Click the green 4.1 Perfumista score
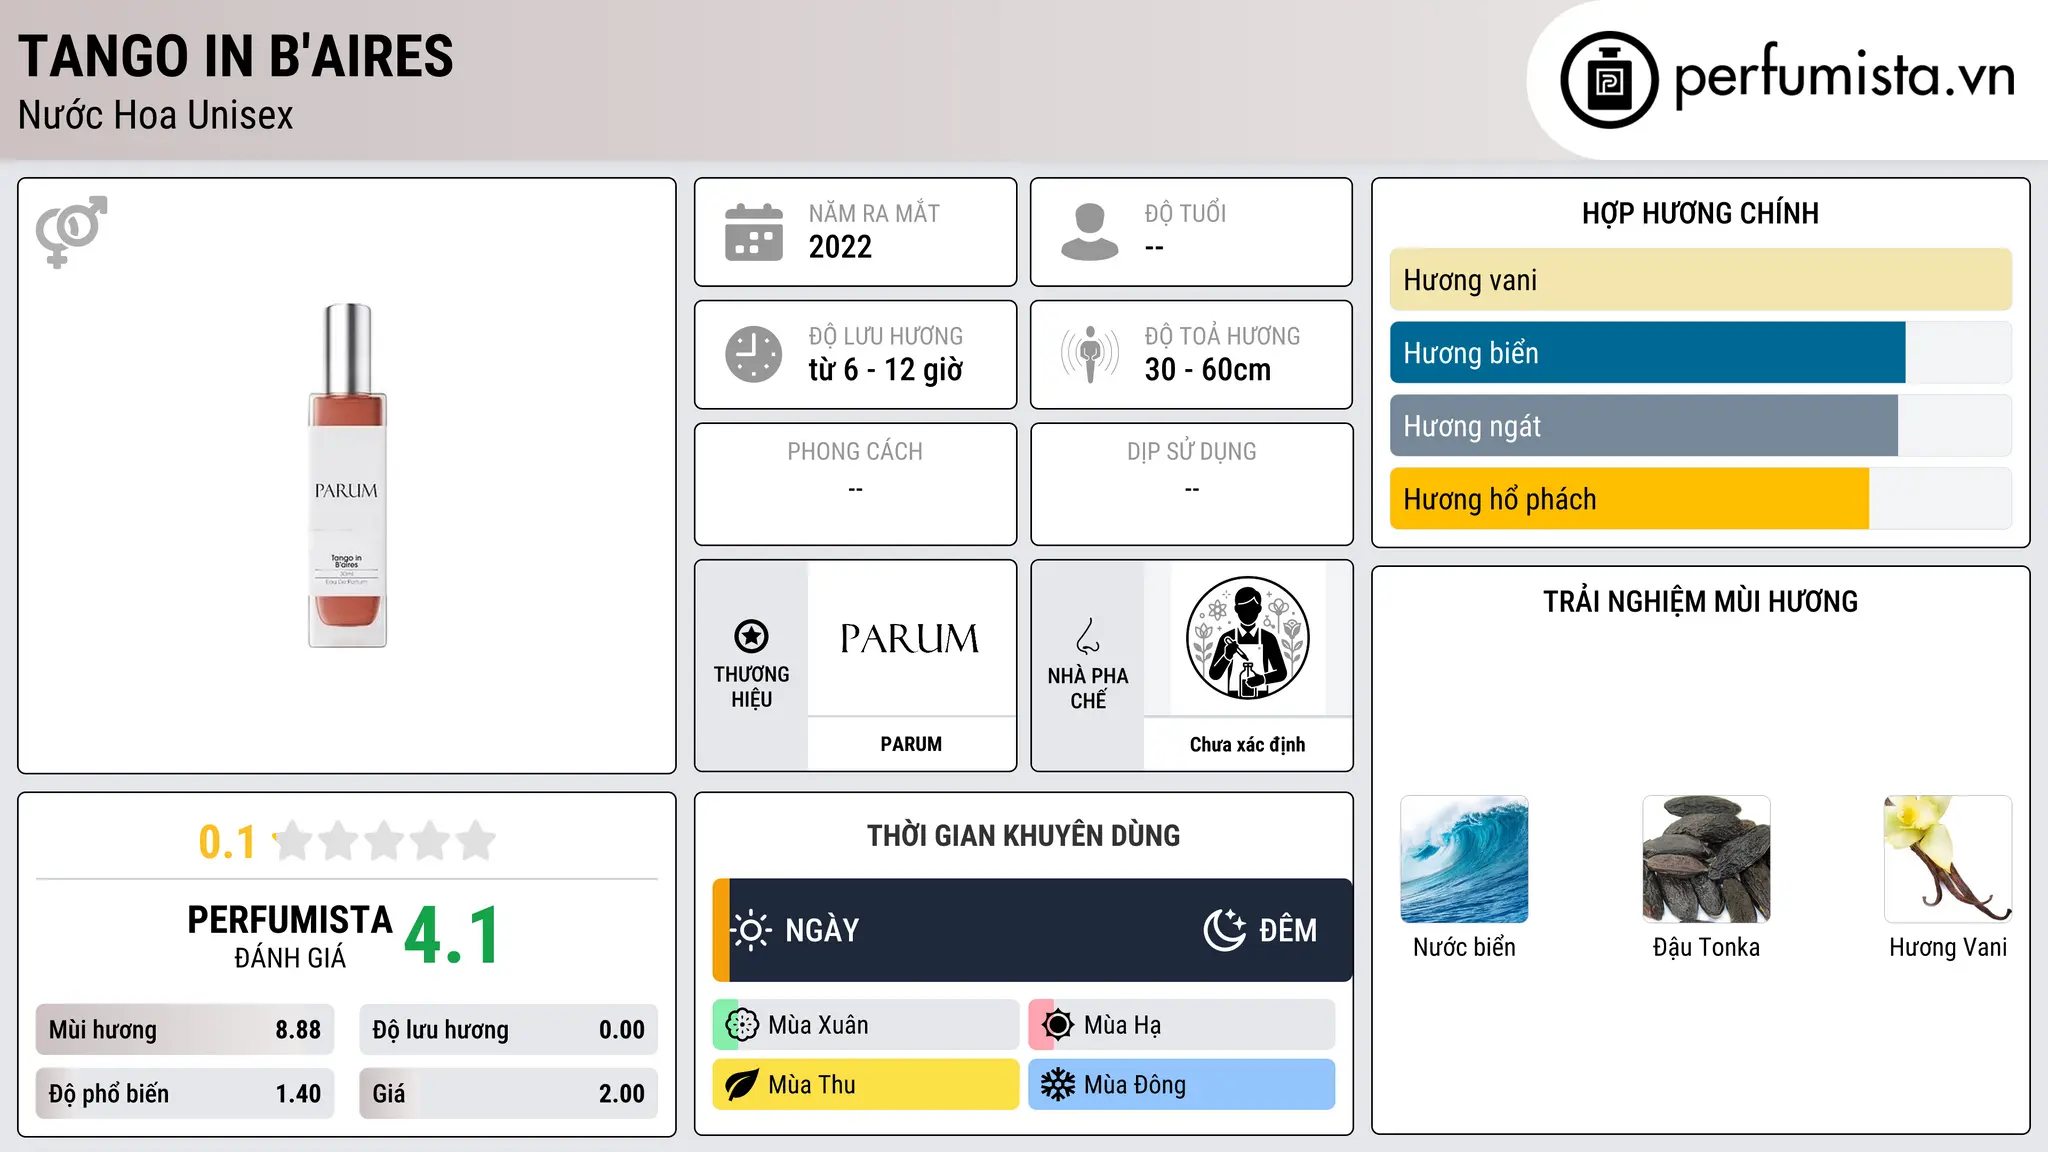Image resolution: width=2048 pixels, height=1152 pixels. [x=452, y=936]
